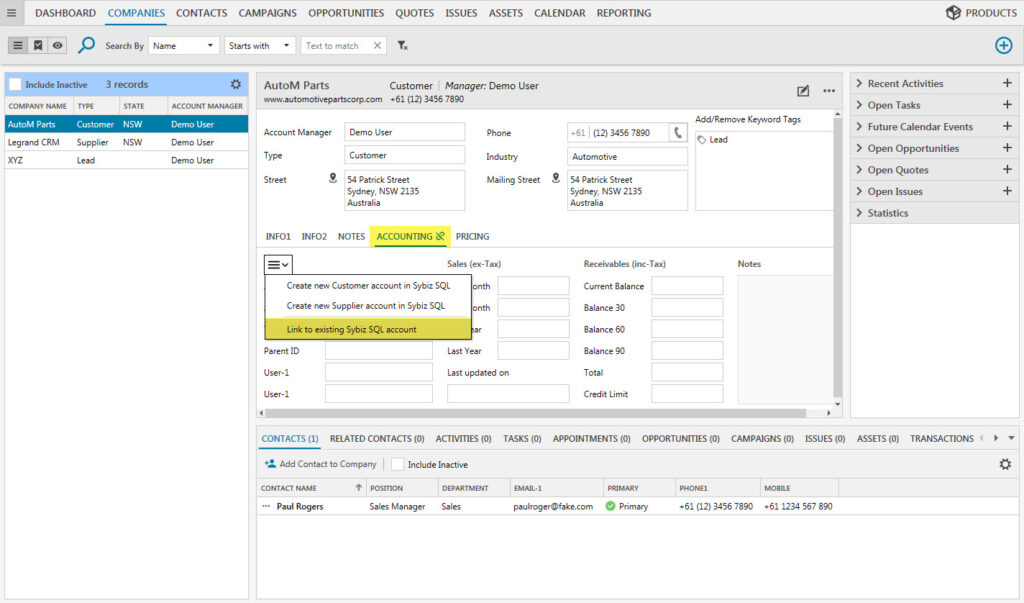The image size is (1024, 603).
Task: Toggle the eye view button in toolbar
Action: (x=57, y=46)
